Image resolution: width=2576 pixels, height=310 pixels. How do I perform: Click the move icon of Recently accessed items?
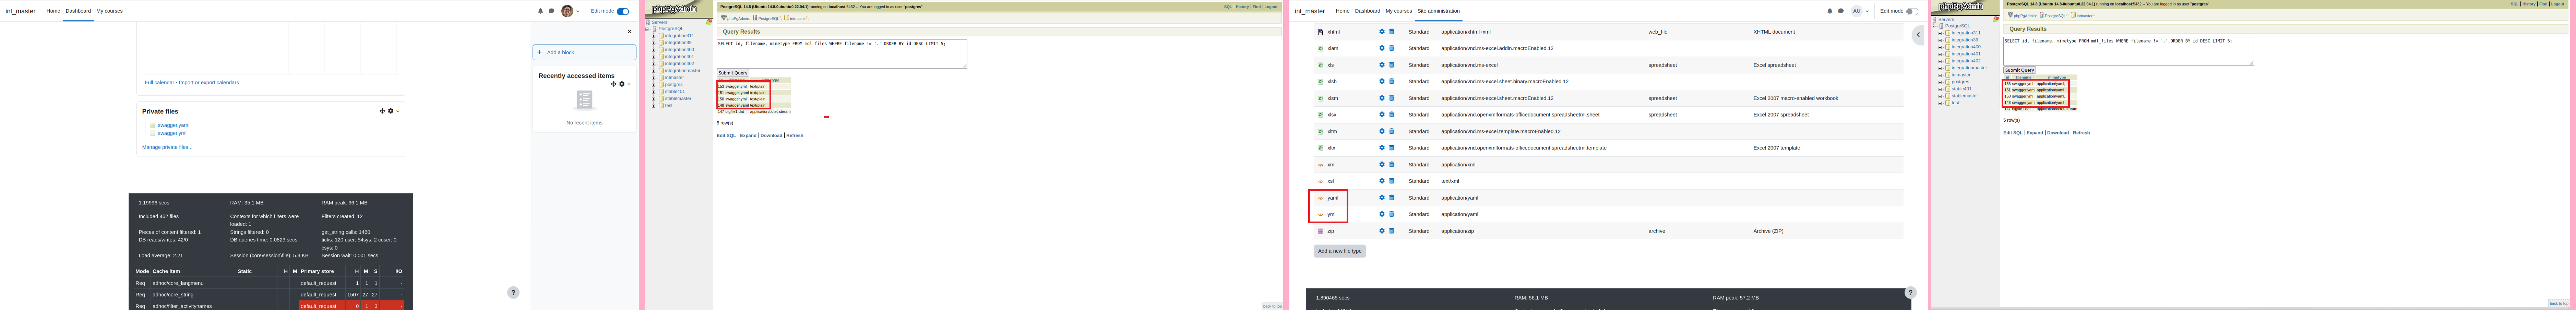(614, 84)
